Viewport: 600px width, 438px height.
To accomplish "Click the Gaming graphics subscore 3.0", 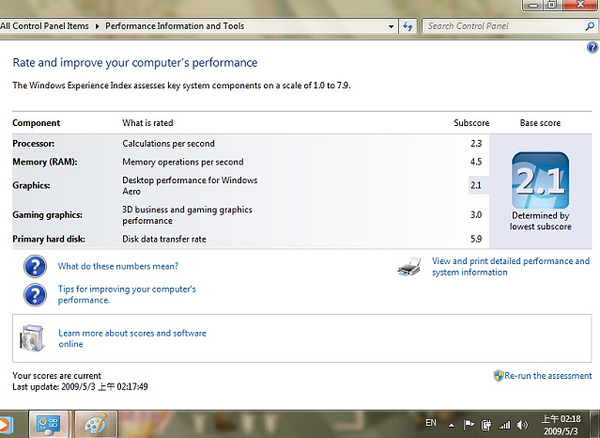I will click(476, 215).
